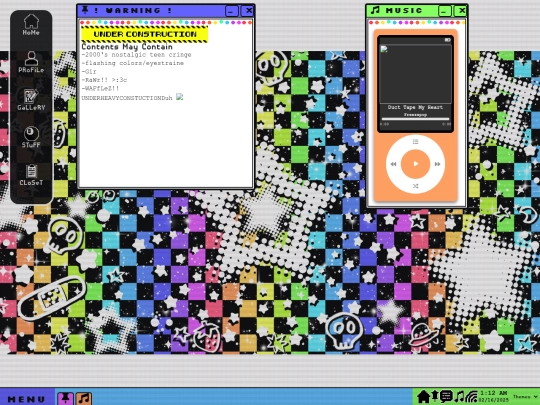The height and width of the screenshot is (405, 540).
Task: Go to previous track on iPod wheel
Action: pyautogui.click(x=393, y=164)
